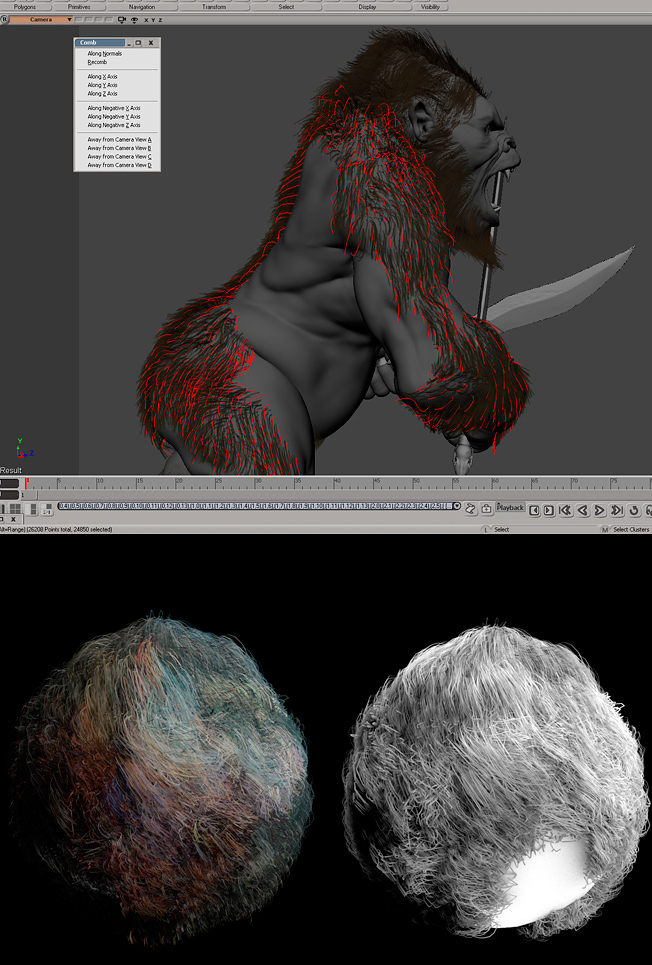Click frame 40 on the timeline ruler
The height and width of the screenshot is (965, 652).
point(336,483)
